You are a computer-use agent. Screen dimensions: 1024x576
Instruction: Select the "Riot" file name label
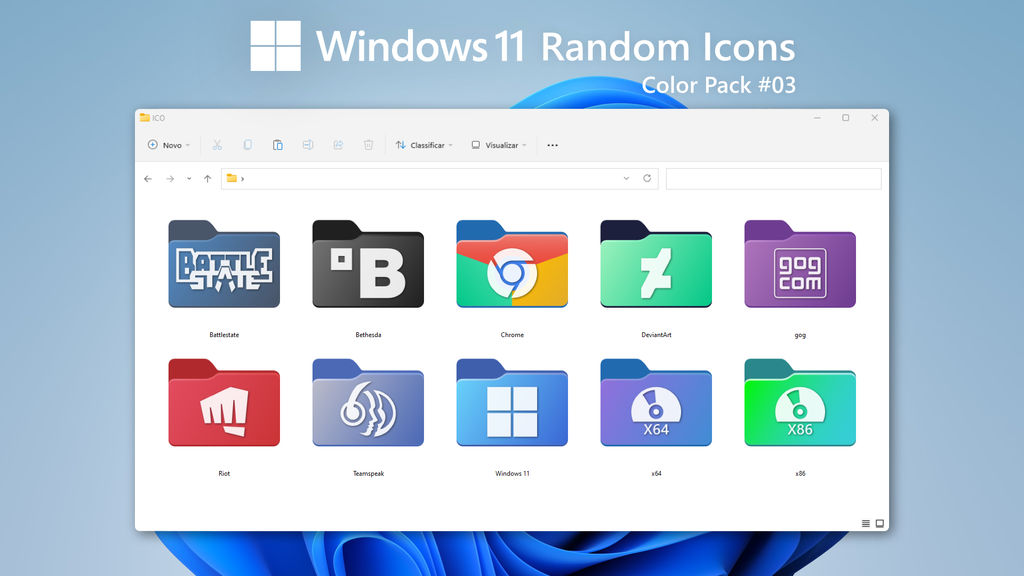click(224, 473)
